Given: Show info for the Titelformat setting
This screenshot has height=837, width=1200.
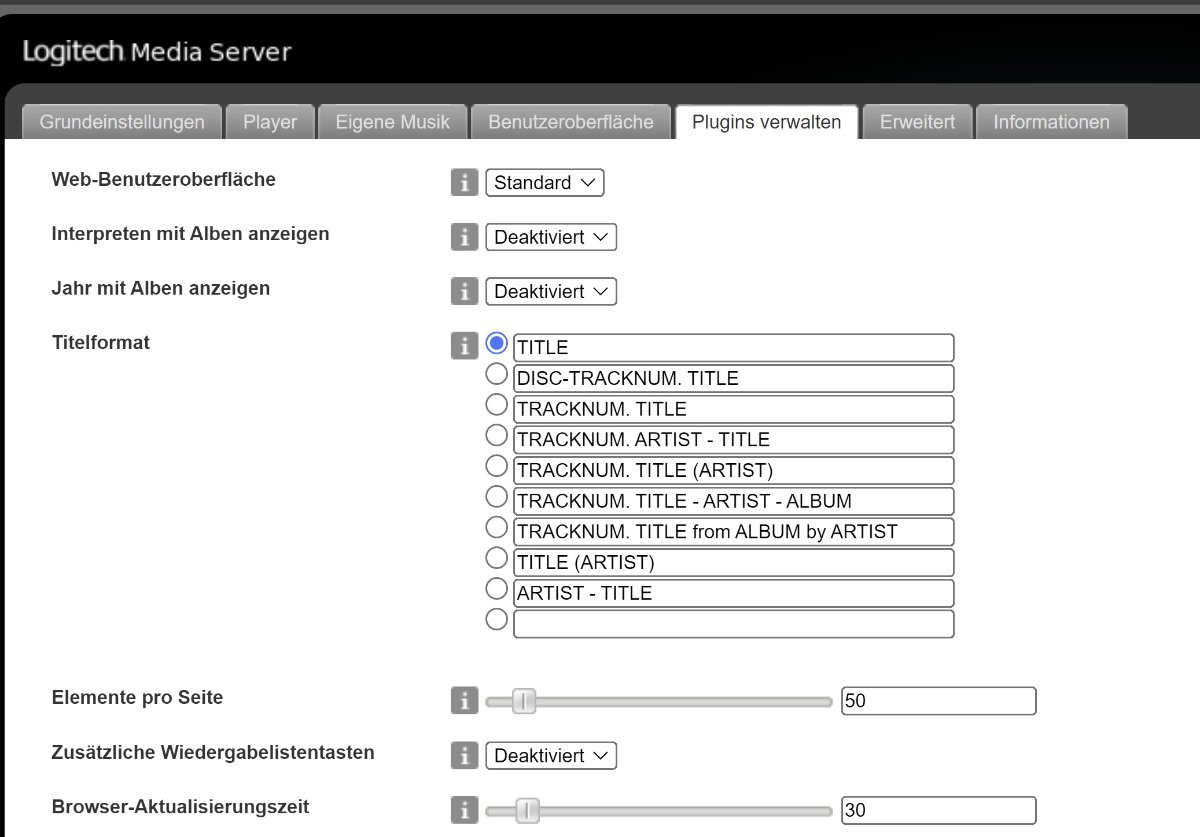Looking at the screenshot, I should (x=464, y=346).
